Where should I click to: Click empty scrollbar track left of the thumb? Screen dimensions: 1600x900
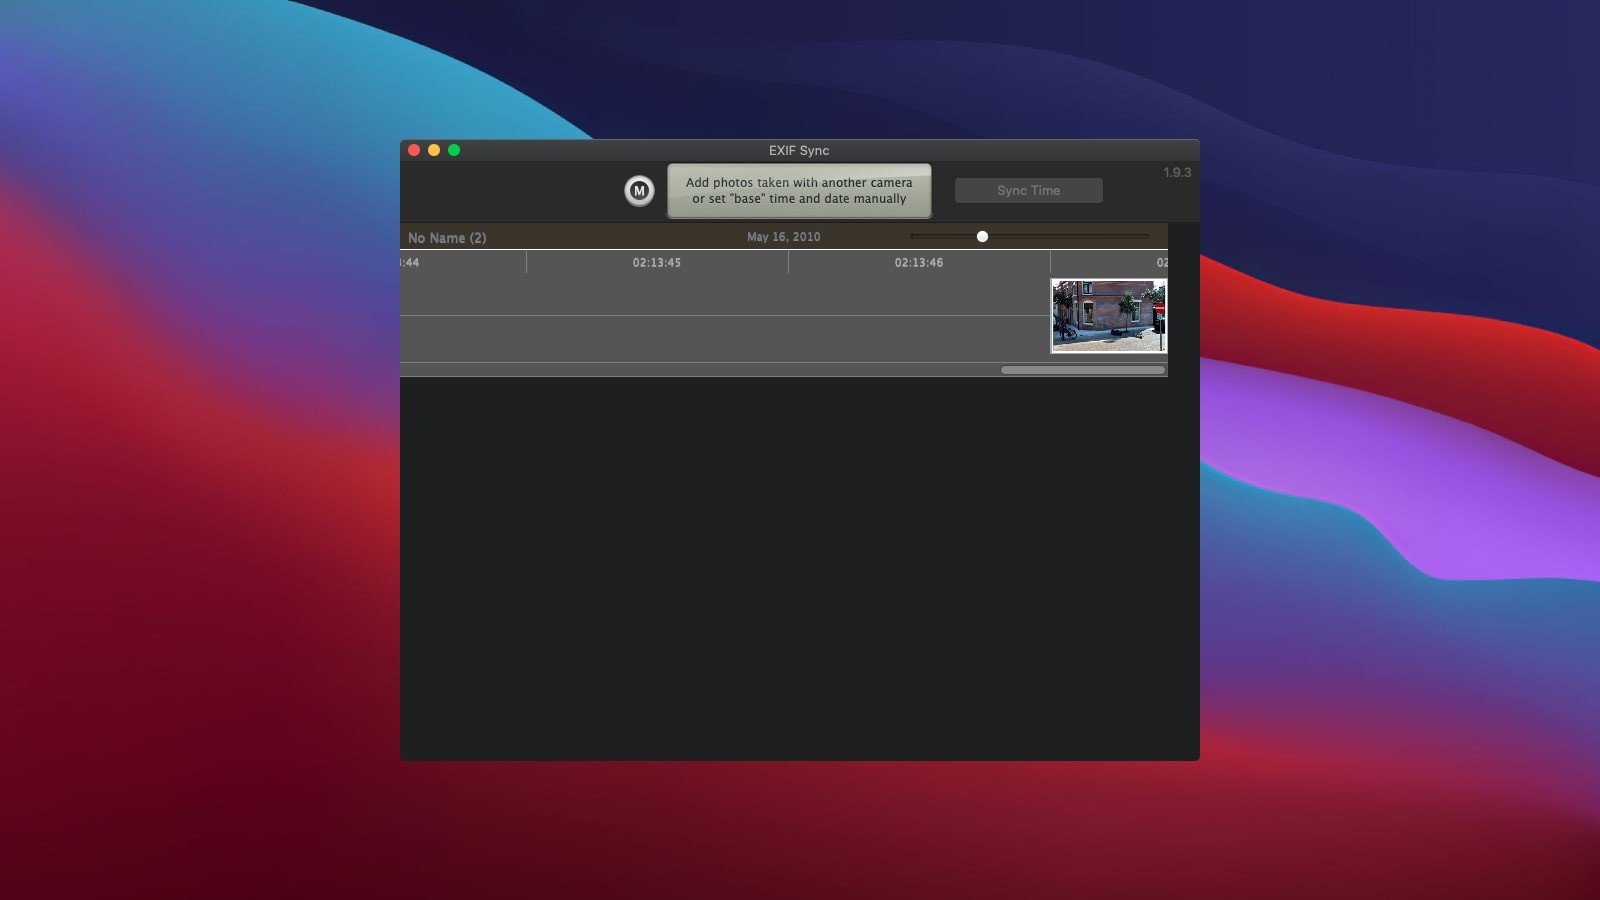pos(700,370)
